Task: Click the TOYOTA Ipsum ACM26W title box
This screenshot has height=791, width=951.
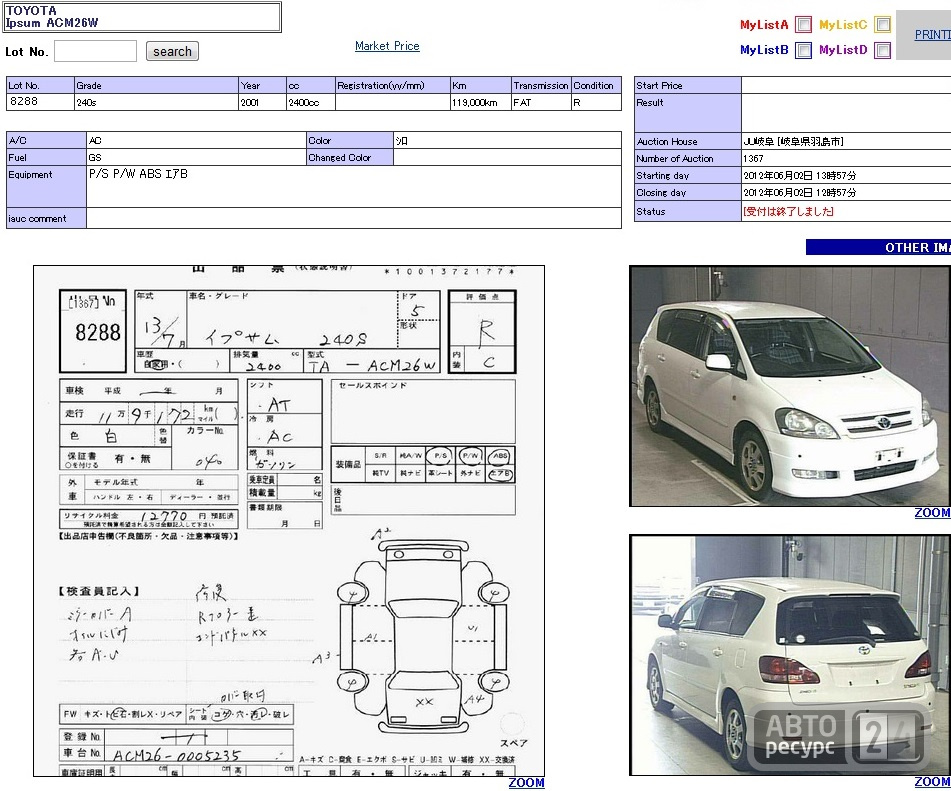Action: tap(143, 17)
